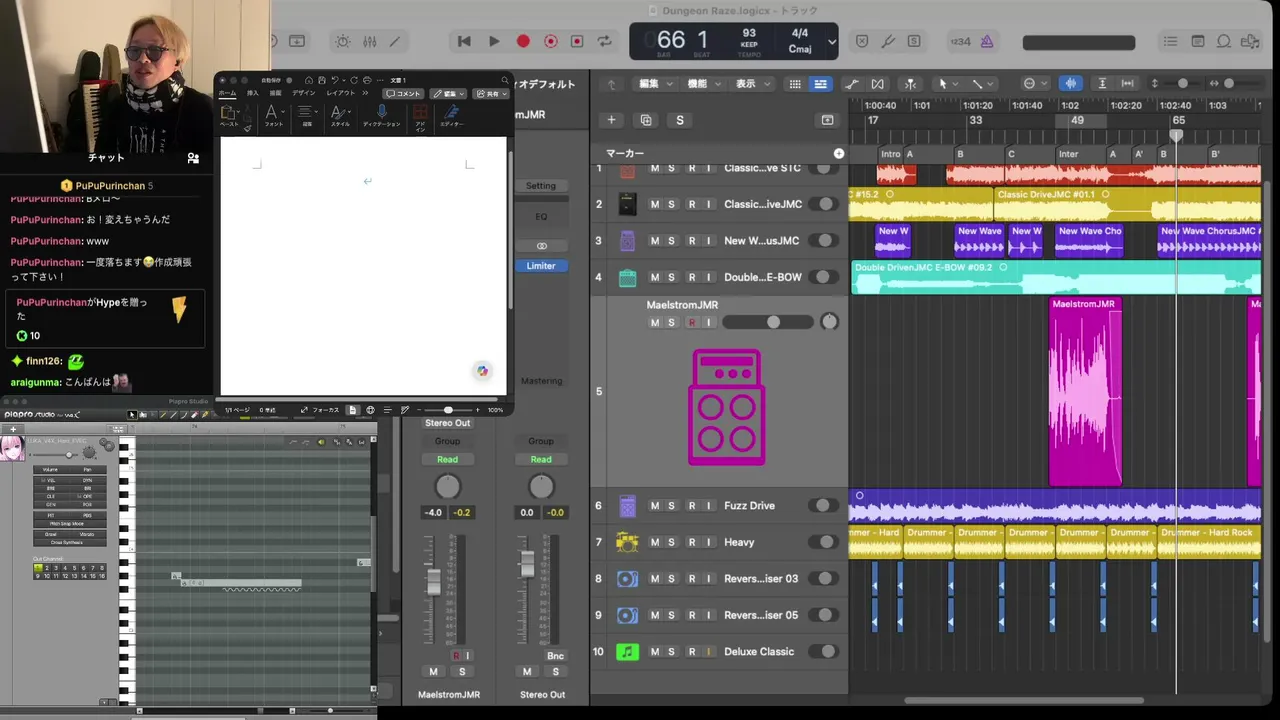This screenshot has width=1280, height=720.
Task: Click the コメント button in Word
Action: [x=404, y=93]
